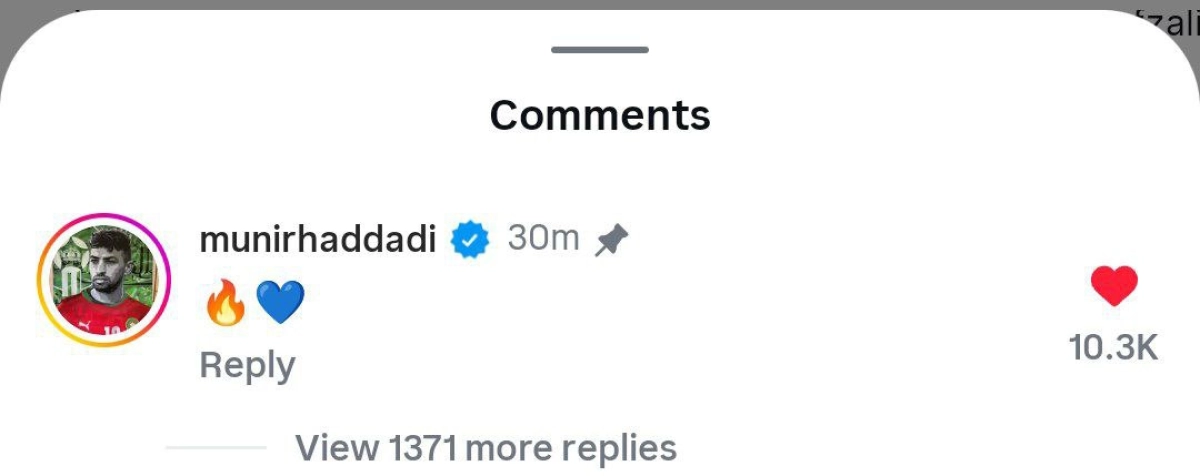
Task: Click the Comments heading
Action: click(600, 115)
